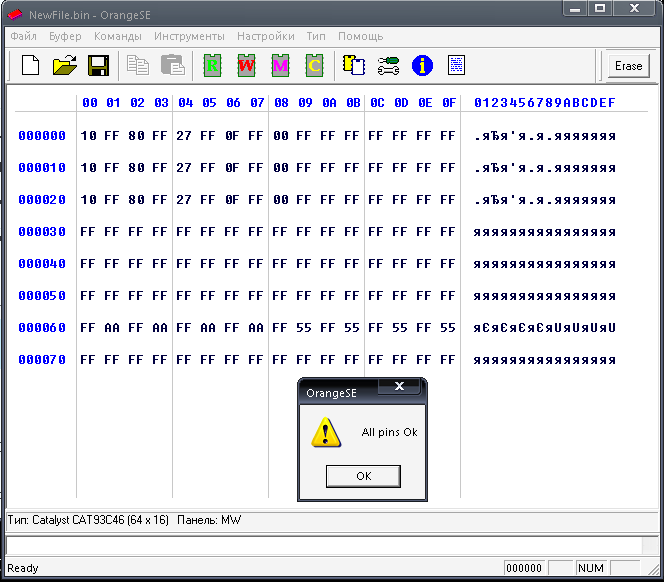Screen dimensions: 664x582
Task: Open a file using the folder icon
Action: tap(64, 66)
